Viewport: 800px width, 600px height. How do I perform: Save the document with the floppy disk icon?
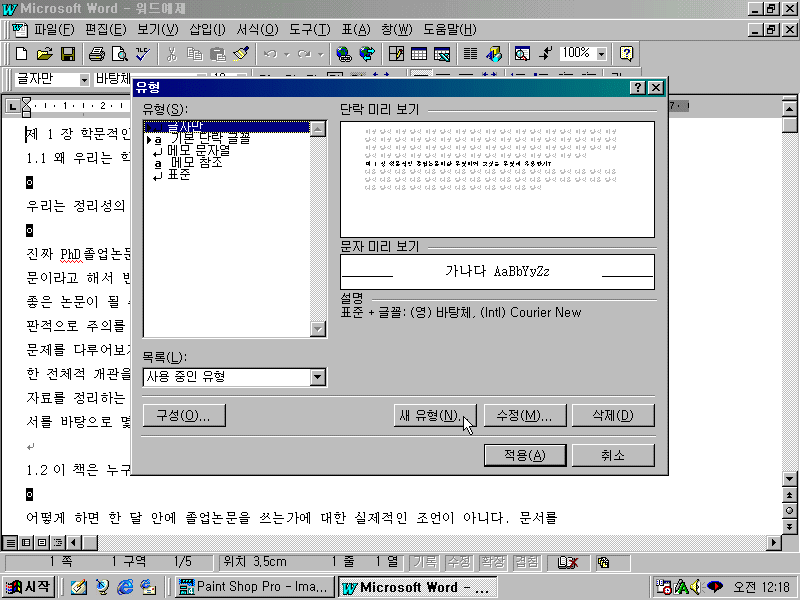point(67,54)
